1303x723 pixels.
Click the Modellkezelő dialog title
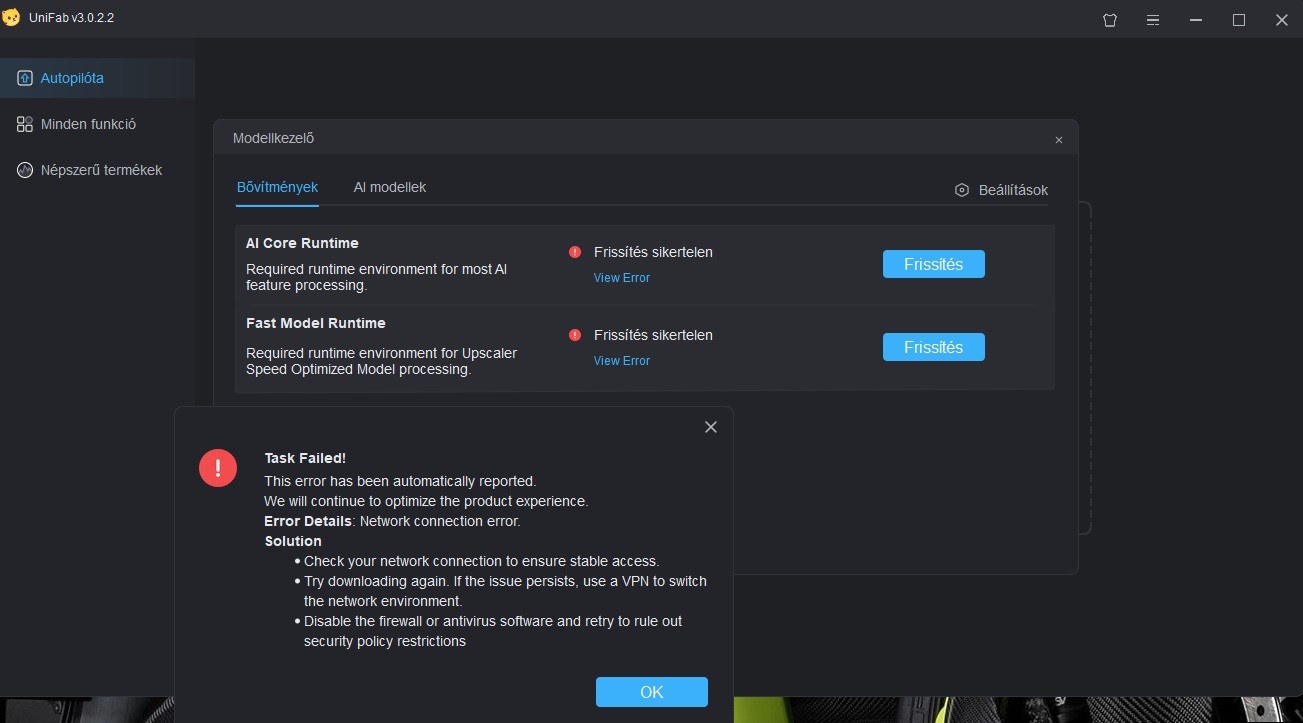point(273,138)
